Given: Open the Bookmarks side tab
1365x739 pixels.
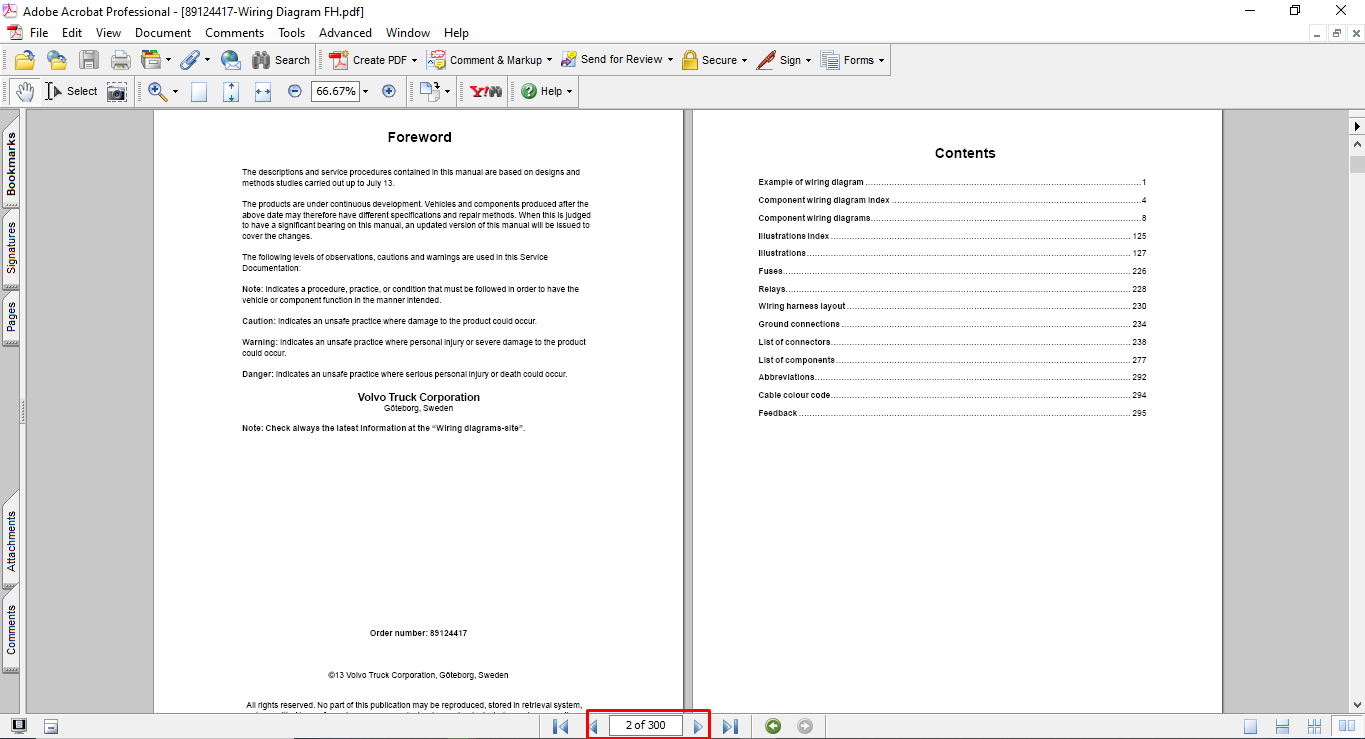Looking at the screenshot, I should point(12,165).
